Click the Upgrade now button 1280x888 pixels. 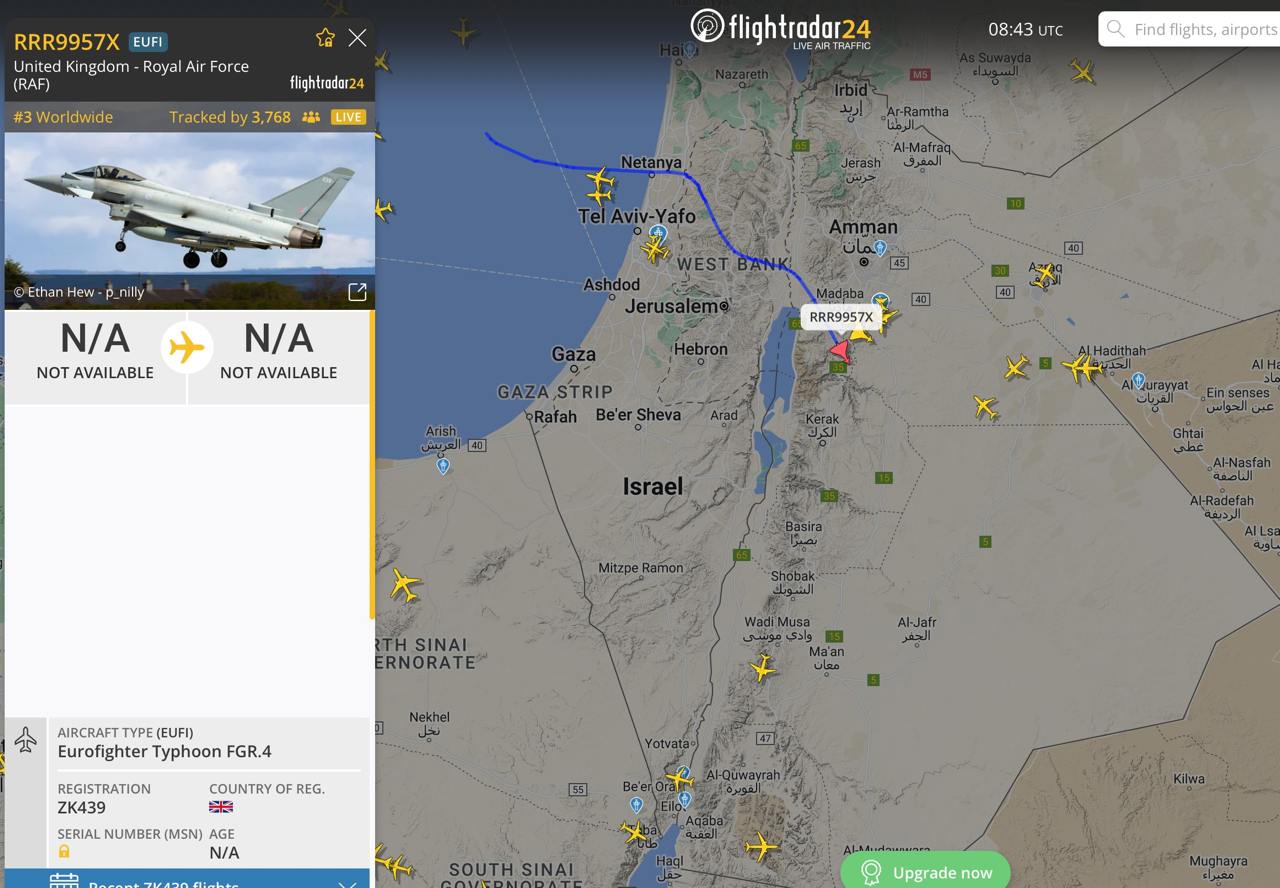tap(925, 871)
